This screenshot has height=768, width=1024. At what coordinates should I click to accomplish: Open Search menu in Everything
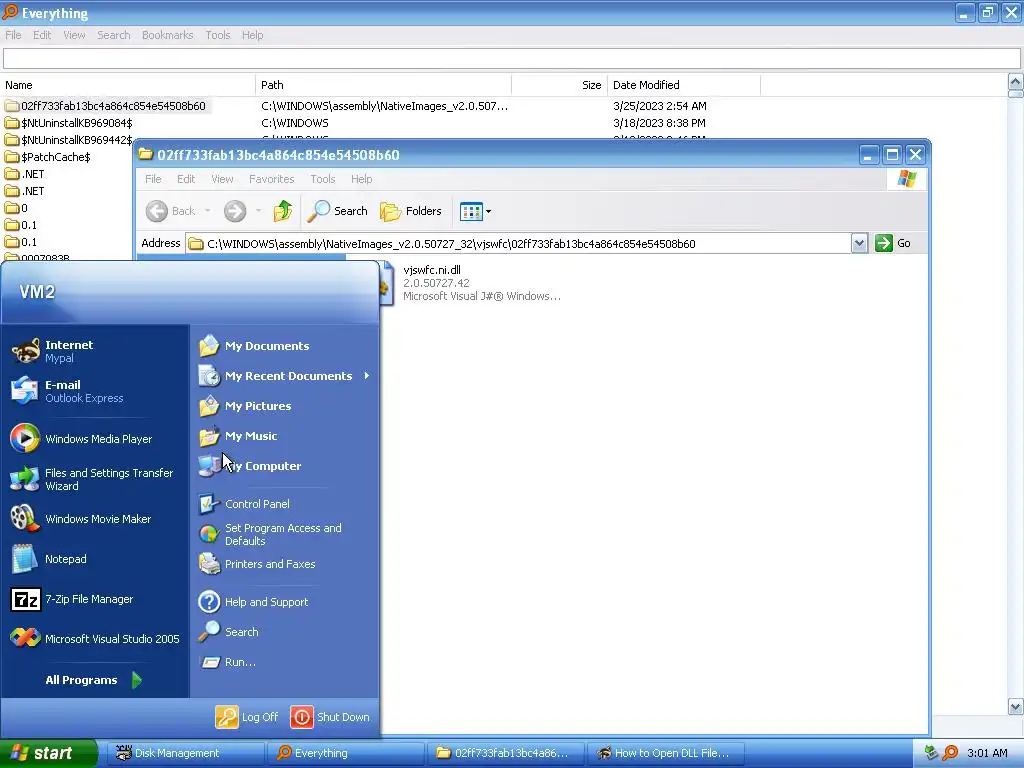point(114,35)
